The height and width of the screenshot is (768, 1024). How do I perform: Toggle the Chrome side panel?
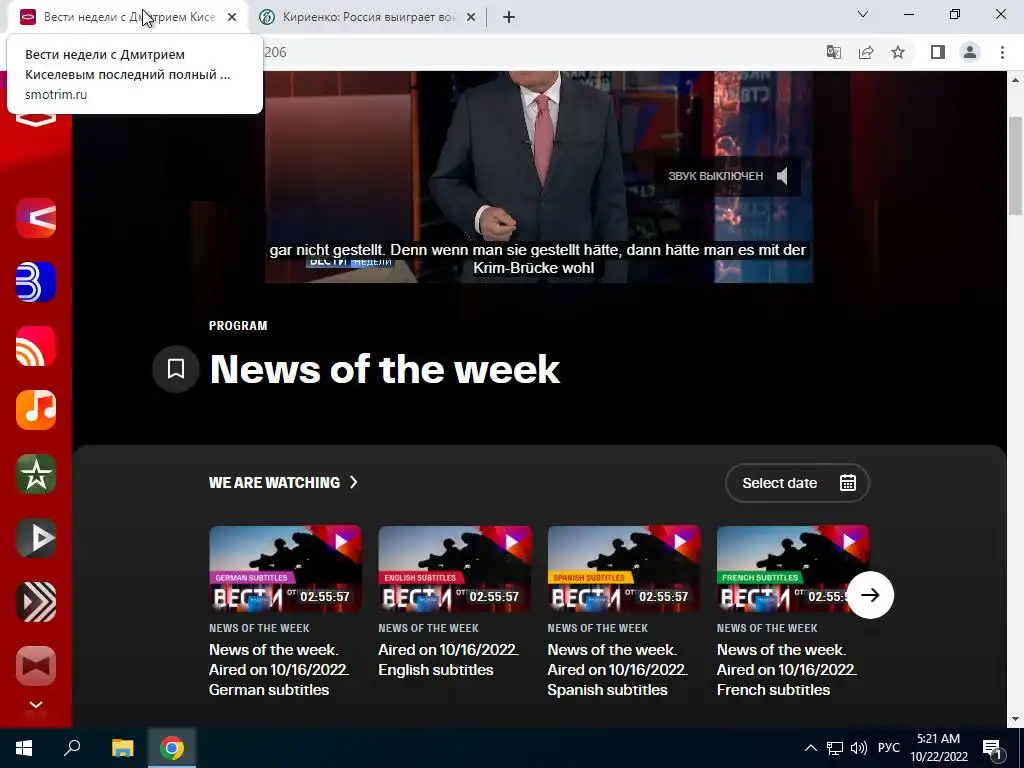938,52
